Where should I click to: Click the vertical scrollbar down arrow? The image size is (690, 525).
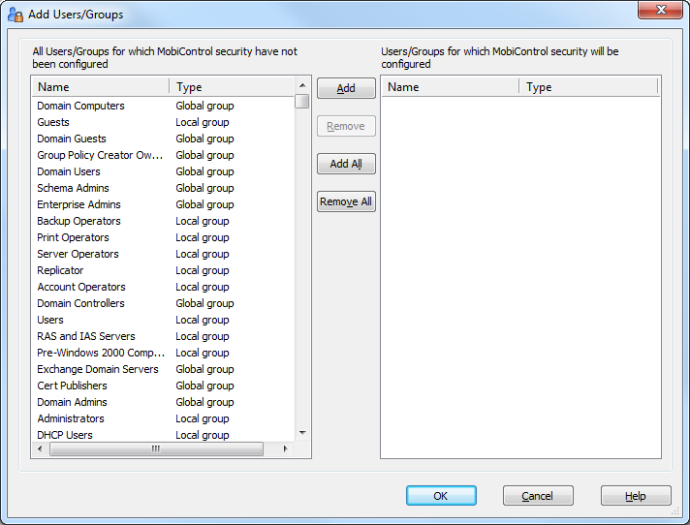[302, 433]
